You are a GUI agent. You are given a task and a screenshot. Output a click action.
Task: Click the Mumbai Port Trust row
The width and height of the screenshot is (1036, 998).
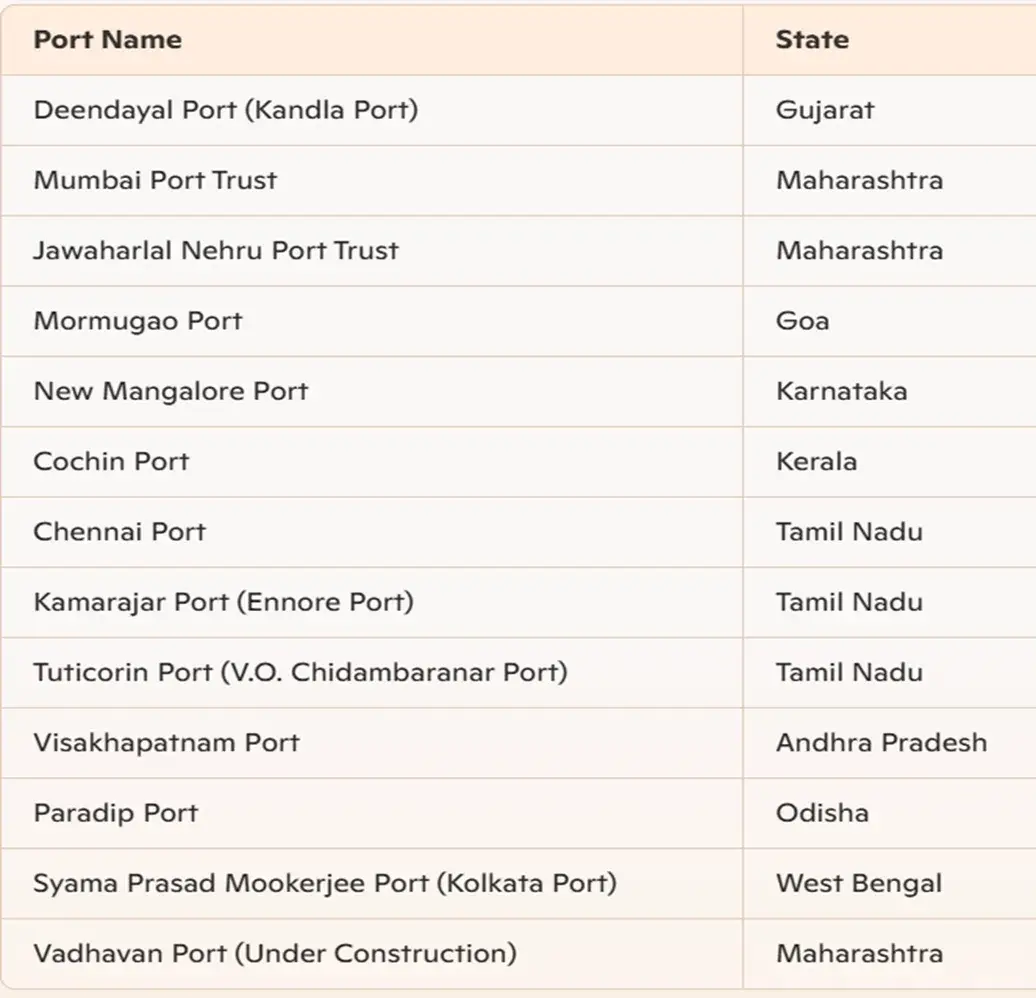[518, 180]
